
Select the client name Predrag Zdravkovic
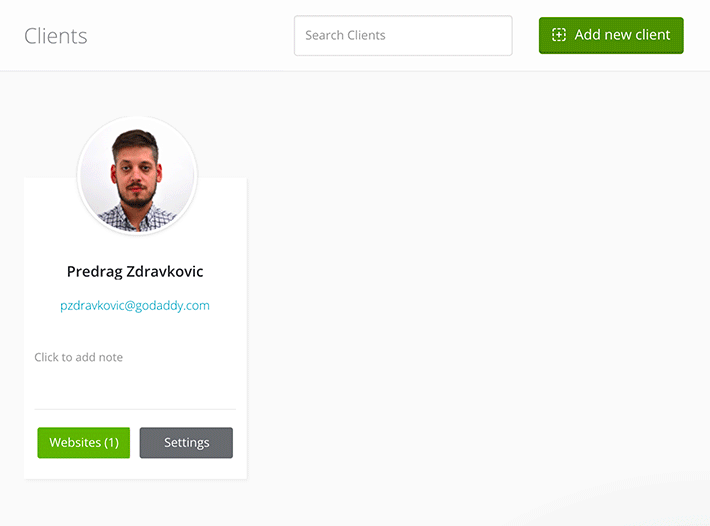pyautogui.click(x=135, y=271)
